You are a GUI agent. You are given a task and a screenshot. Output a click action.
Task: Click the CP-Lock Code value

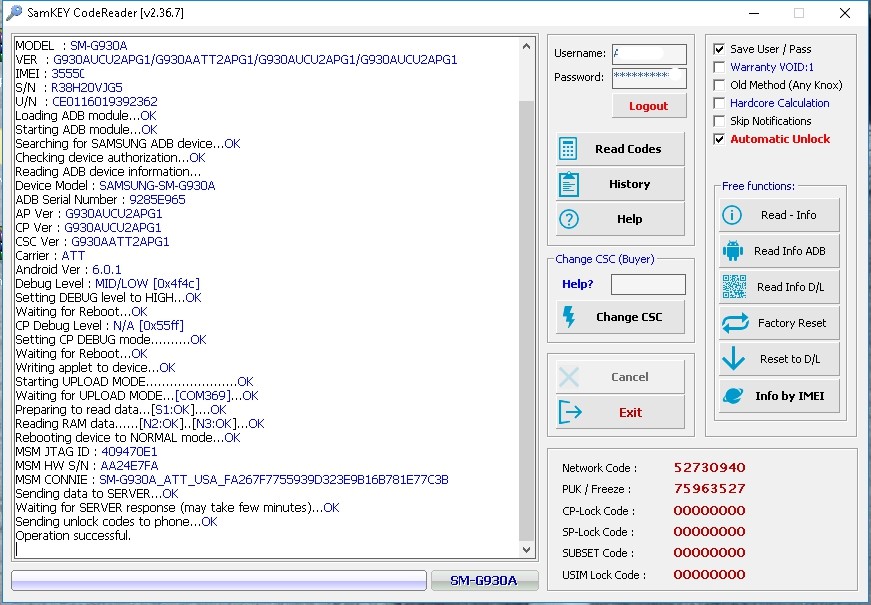(709, 510)
